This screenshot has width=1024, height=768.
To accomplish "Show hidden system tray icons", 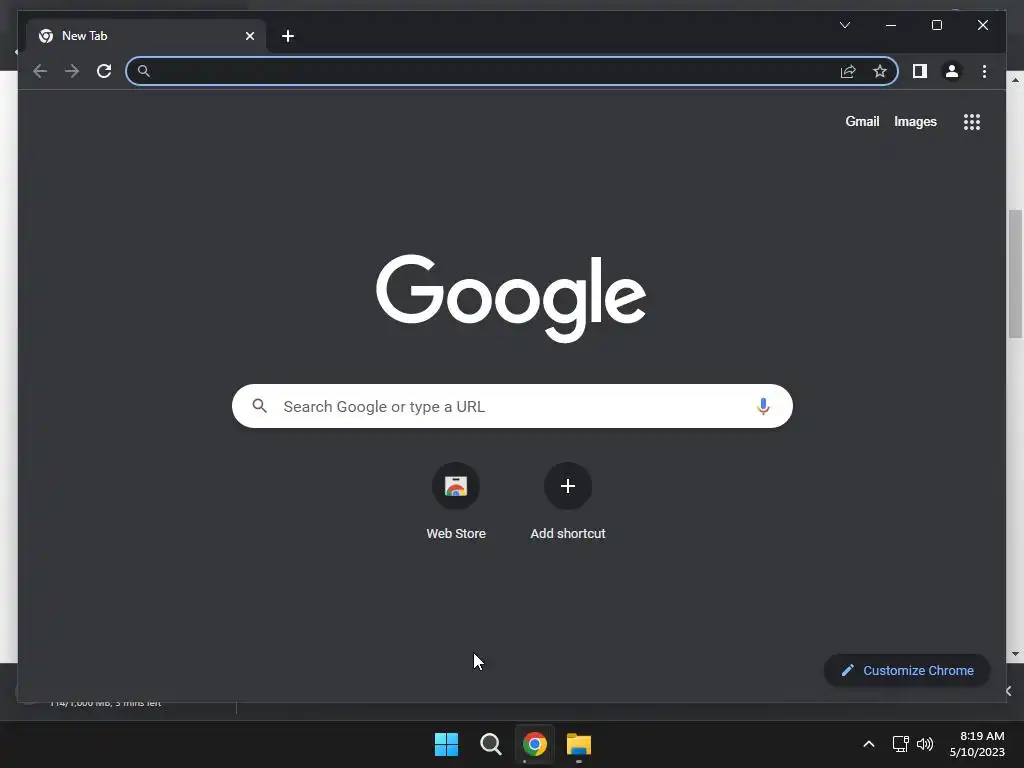I will pyautogui.click(x=869, y=744).
